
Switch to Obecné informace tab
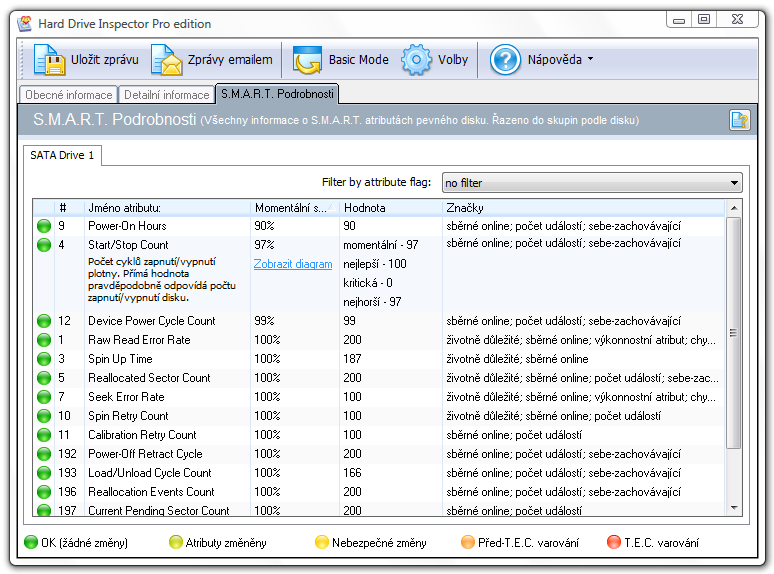[x=68, y=94]
